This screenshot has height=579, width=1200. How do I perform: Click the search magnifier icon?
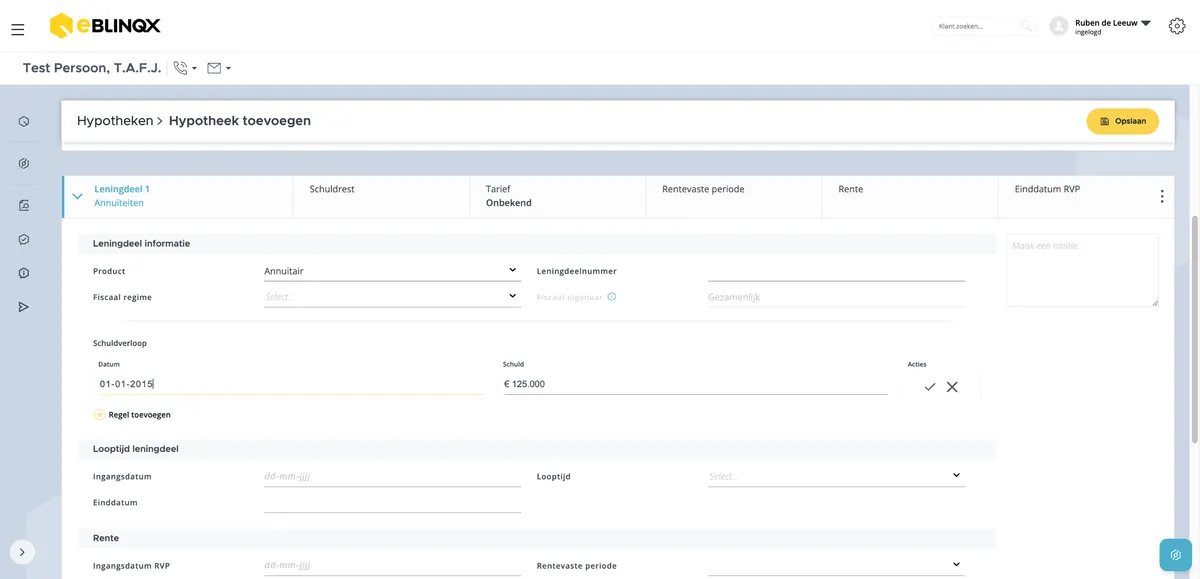[x=1026, y=26]
